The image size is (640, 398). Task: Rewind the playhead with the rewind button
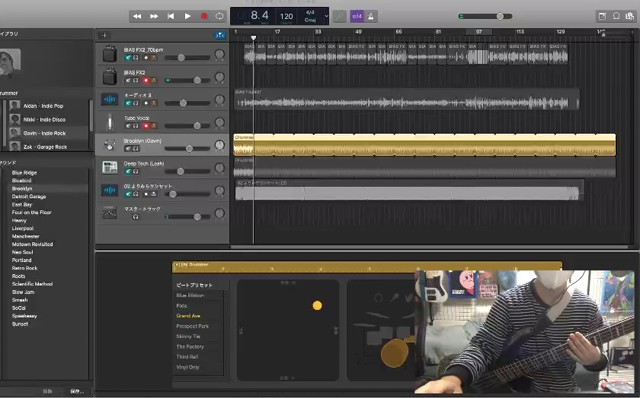[137, 16]
